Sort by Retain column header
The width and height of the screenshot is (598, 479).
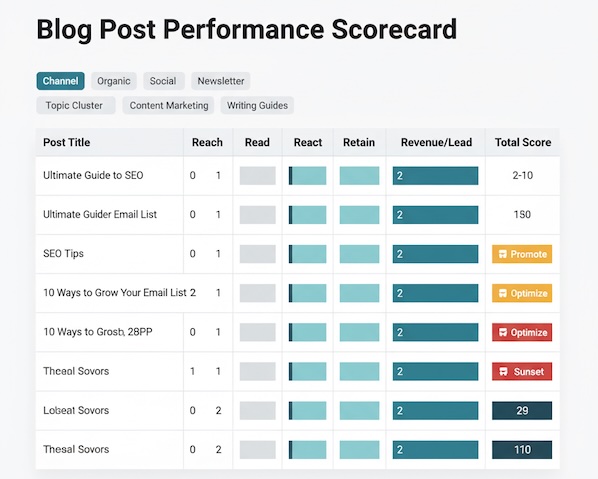point(359,142)
